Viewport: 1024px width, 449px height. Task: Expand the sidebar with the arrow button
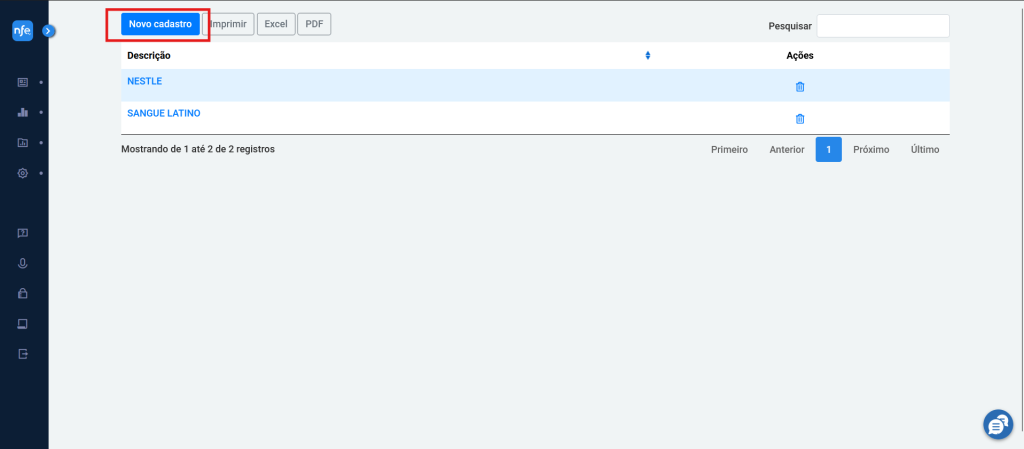pos(49,30)
